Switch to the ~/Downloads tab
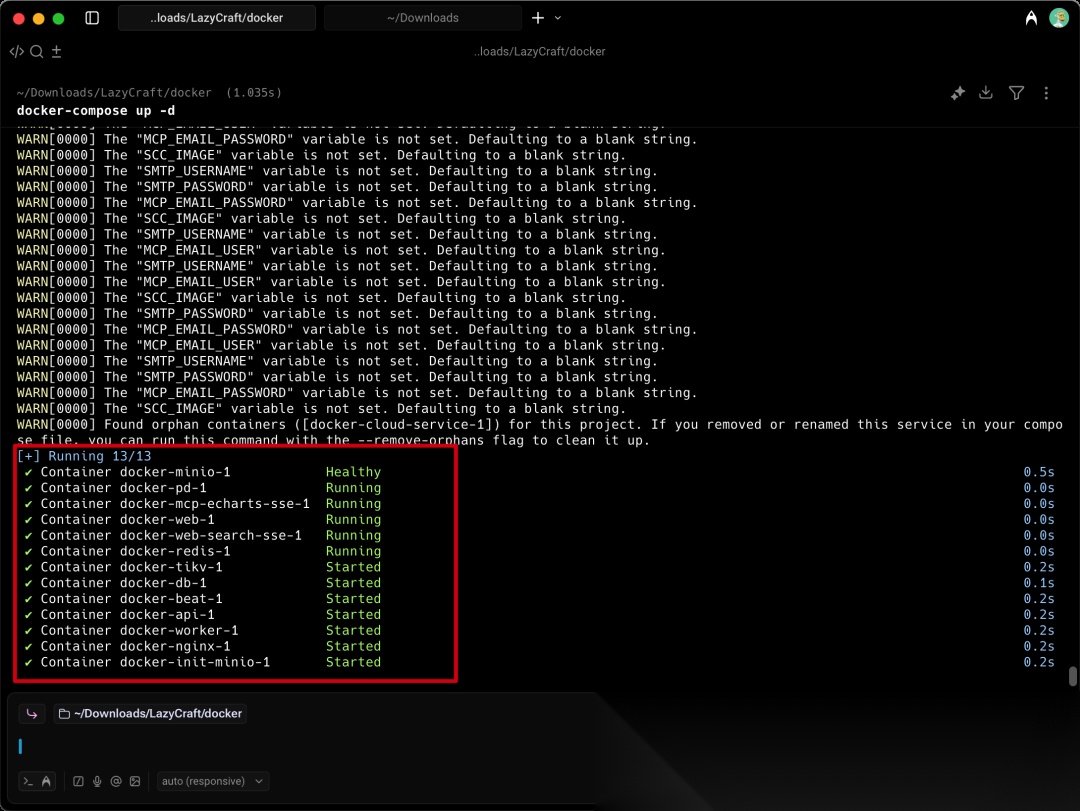 click(423, 18)
